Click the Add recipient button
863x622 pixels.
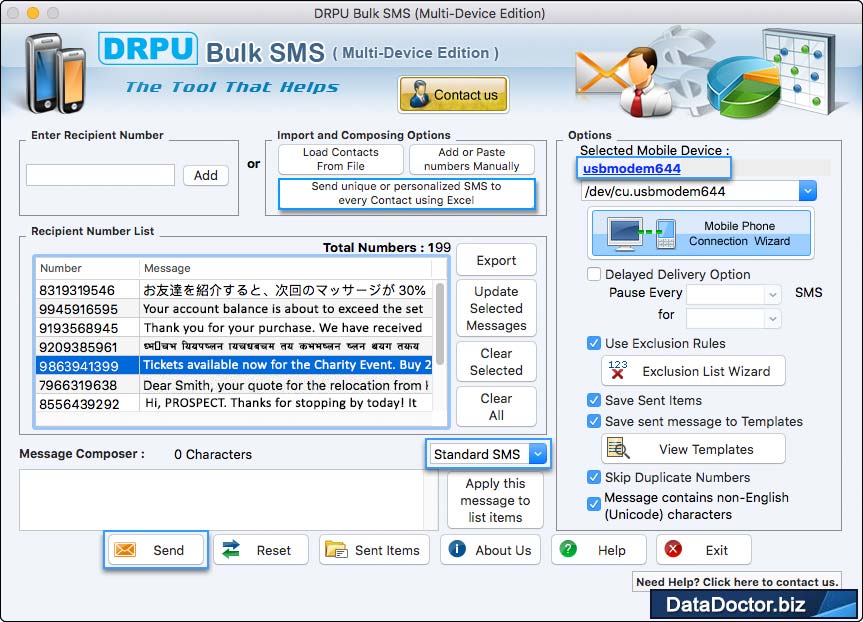pyautogui.click(x=206, y=176)
